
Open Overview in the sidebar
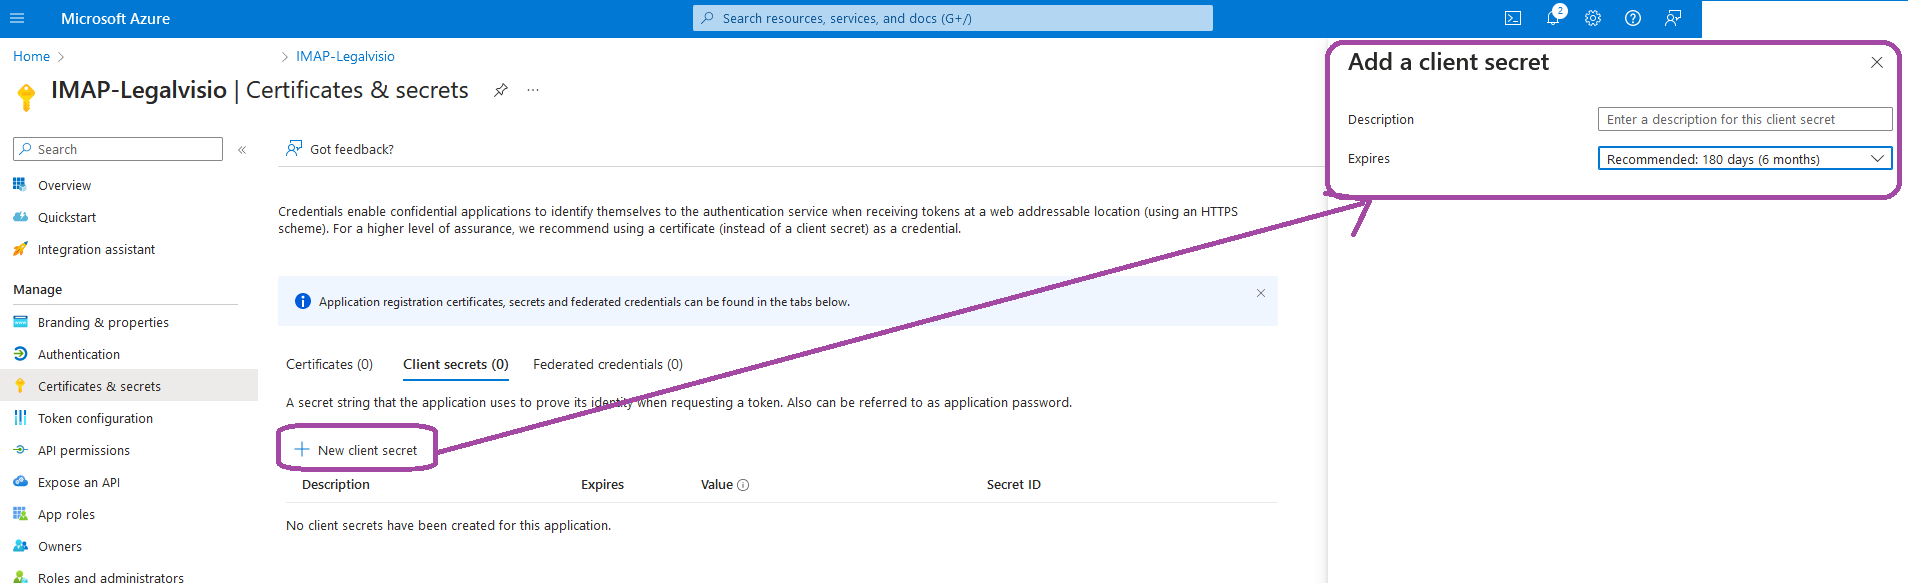click(64, 185)
